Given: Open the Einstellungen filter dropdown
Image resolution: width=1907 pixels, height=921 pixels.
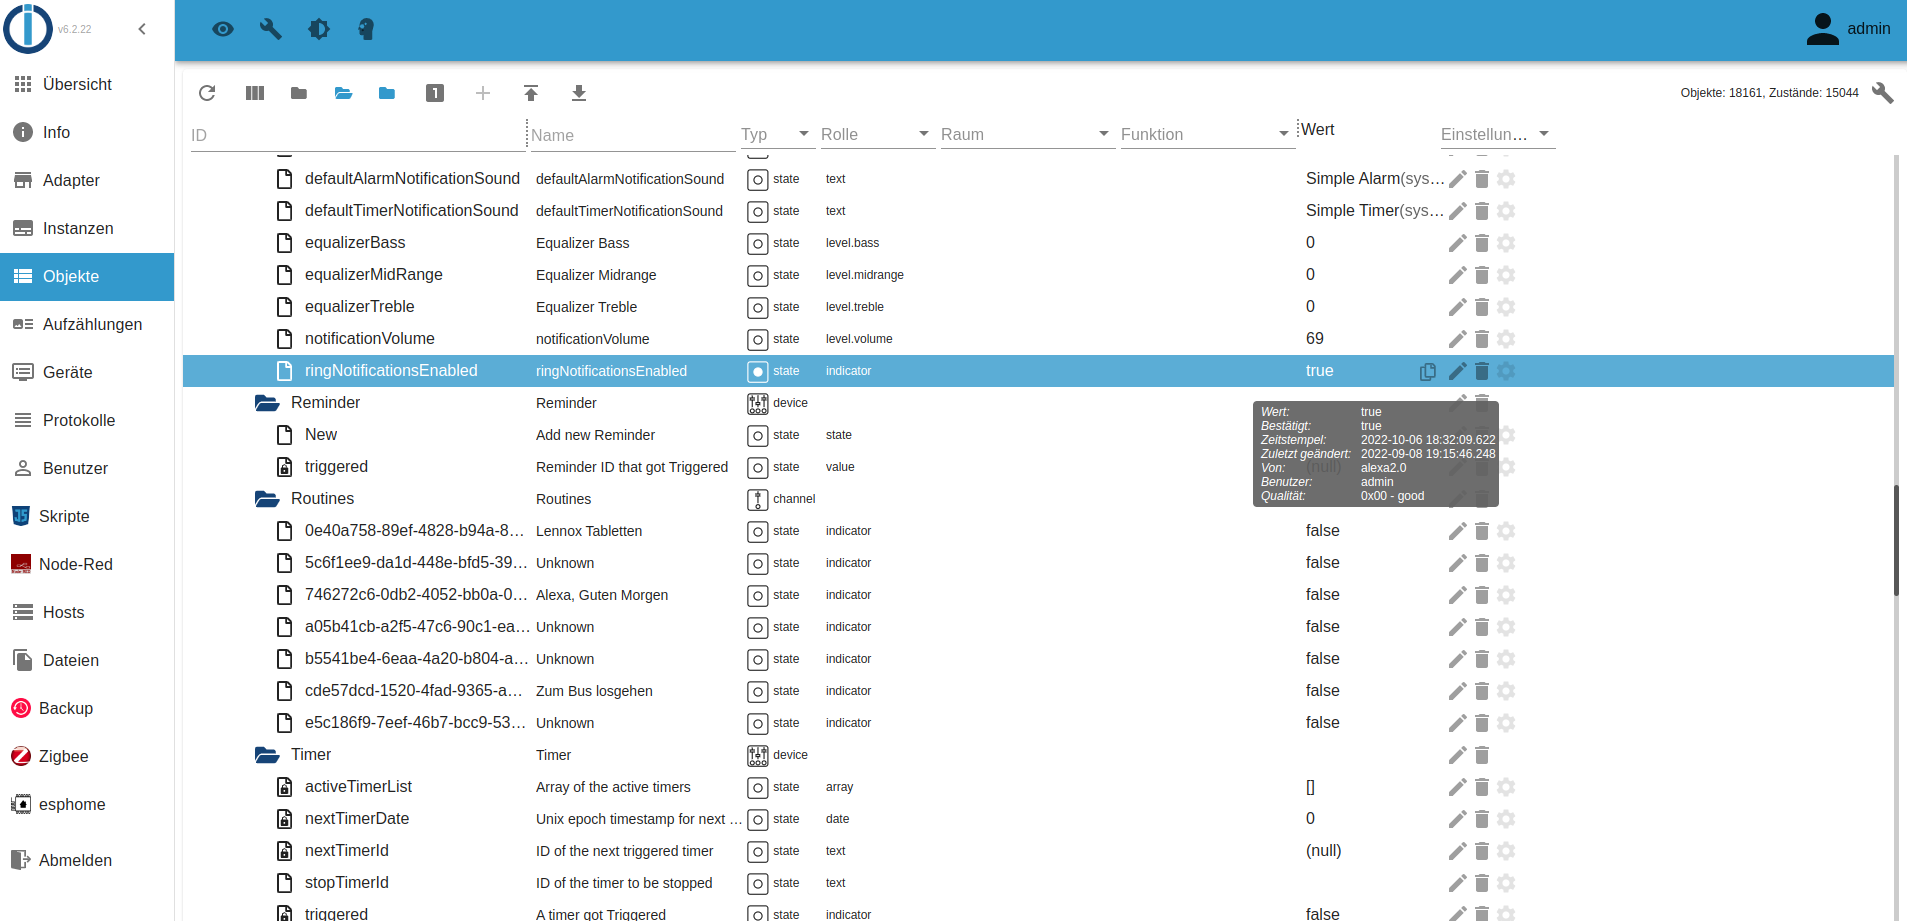Looking at the screenshot, I should pos(1496,134).
